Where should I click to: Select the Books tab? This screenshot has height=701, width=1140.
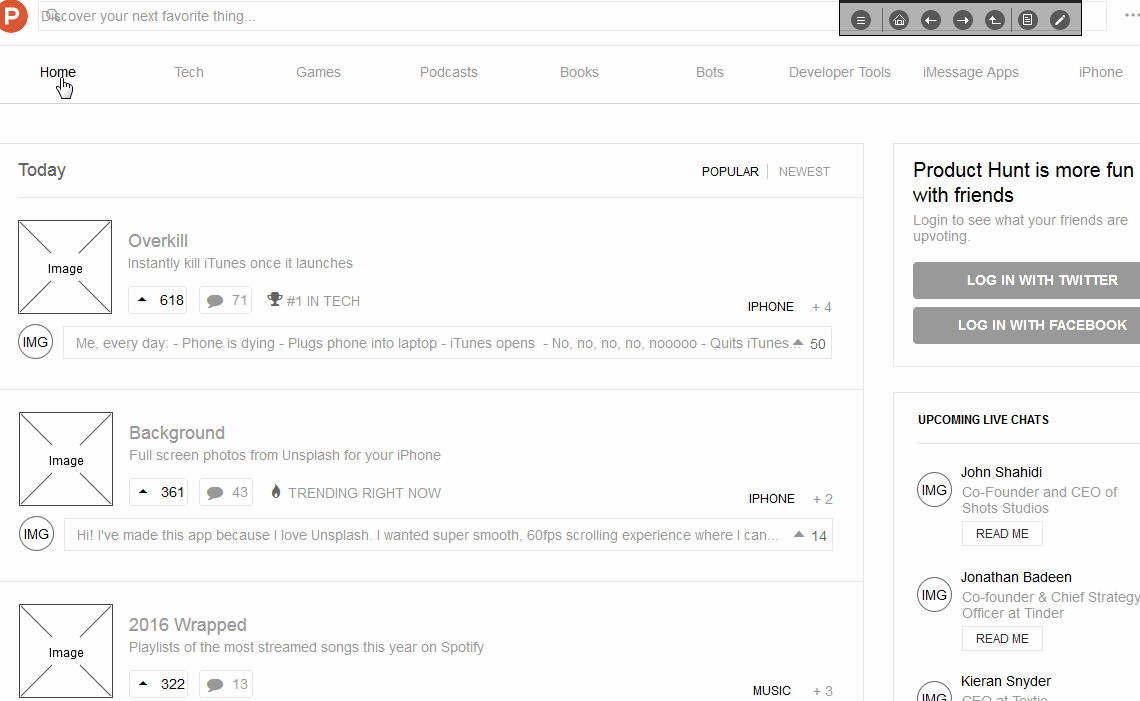tap(579, 72)
